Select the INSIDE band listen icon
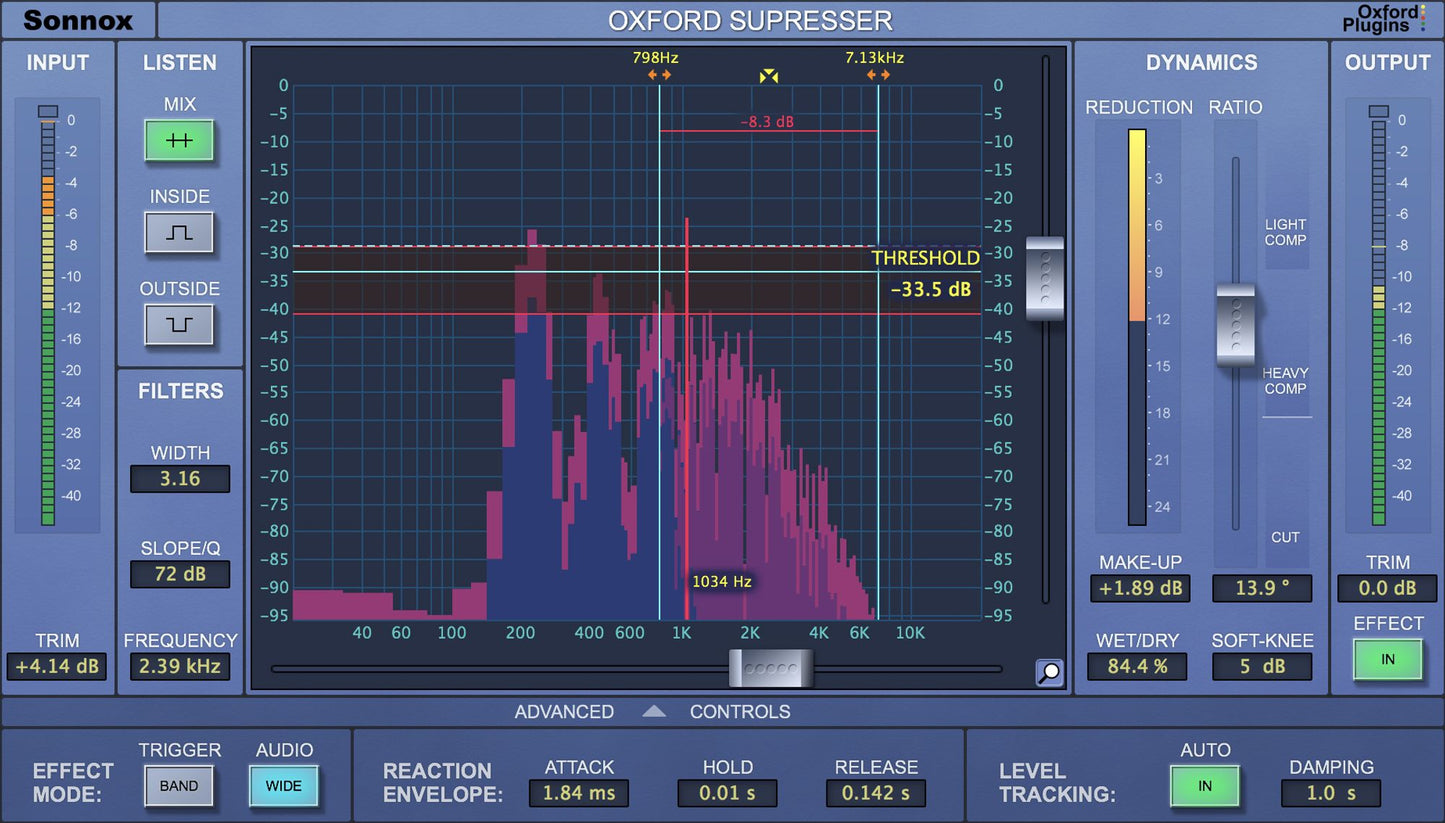The height and width of the screenshot is (823, 1445). (179, 233)
